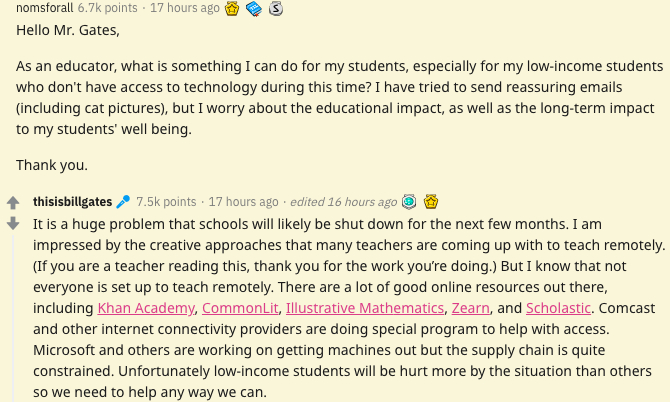670x402 pixels.
Task: Click the blue book award icon
Action: [x=253, y=9]
